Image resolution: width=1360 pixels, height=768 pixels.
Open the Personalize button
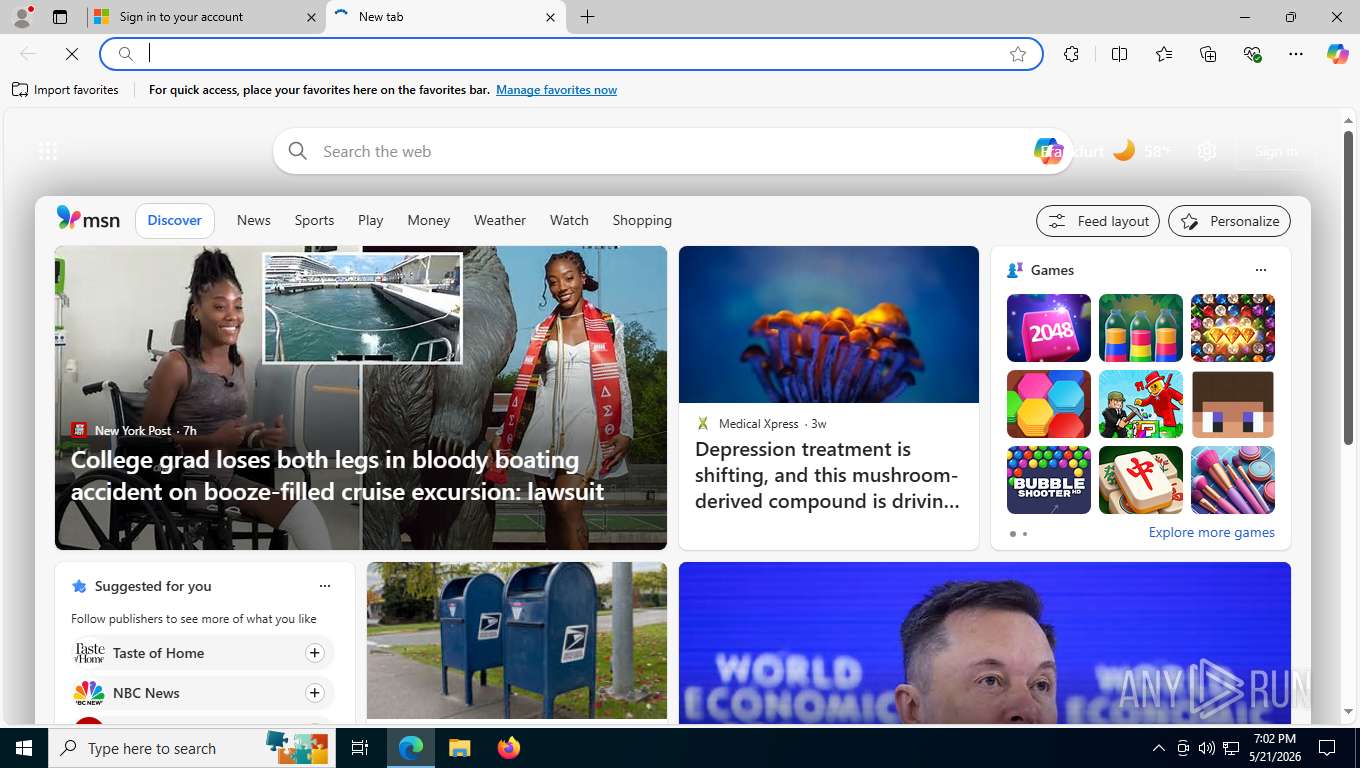tap(1229, 221)
